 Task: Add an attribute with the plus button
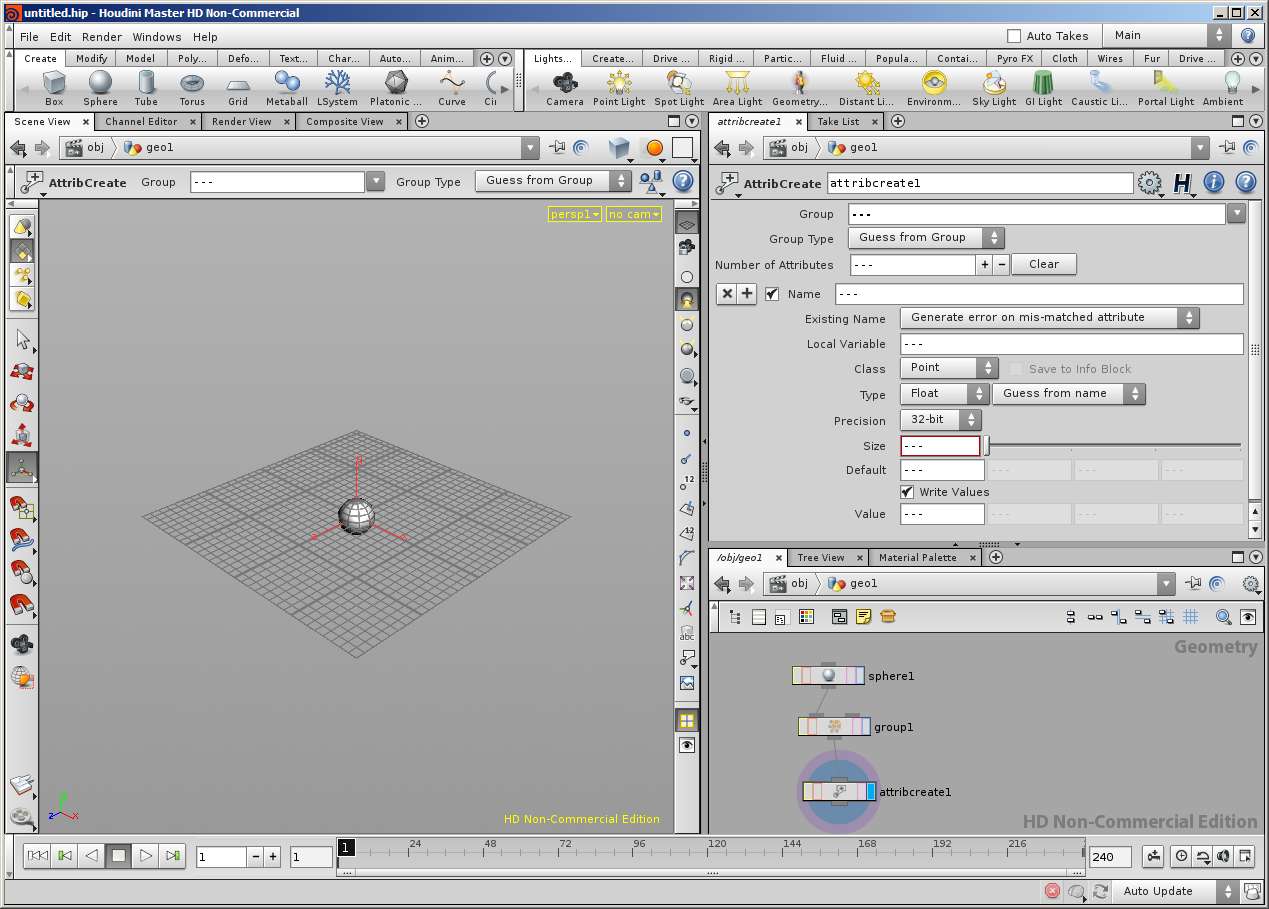747,294
